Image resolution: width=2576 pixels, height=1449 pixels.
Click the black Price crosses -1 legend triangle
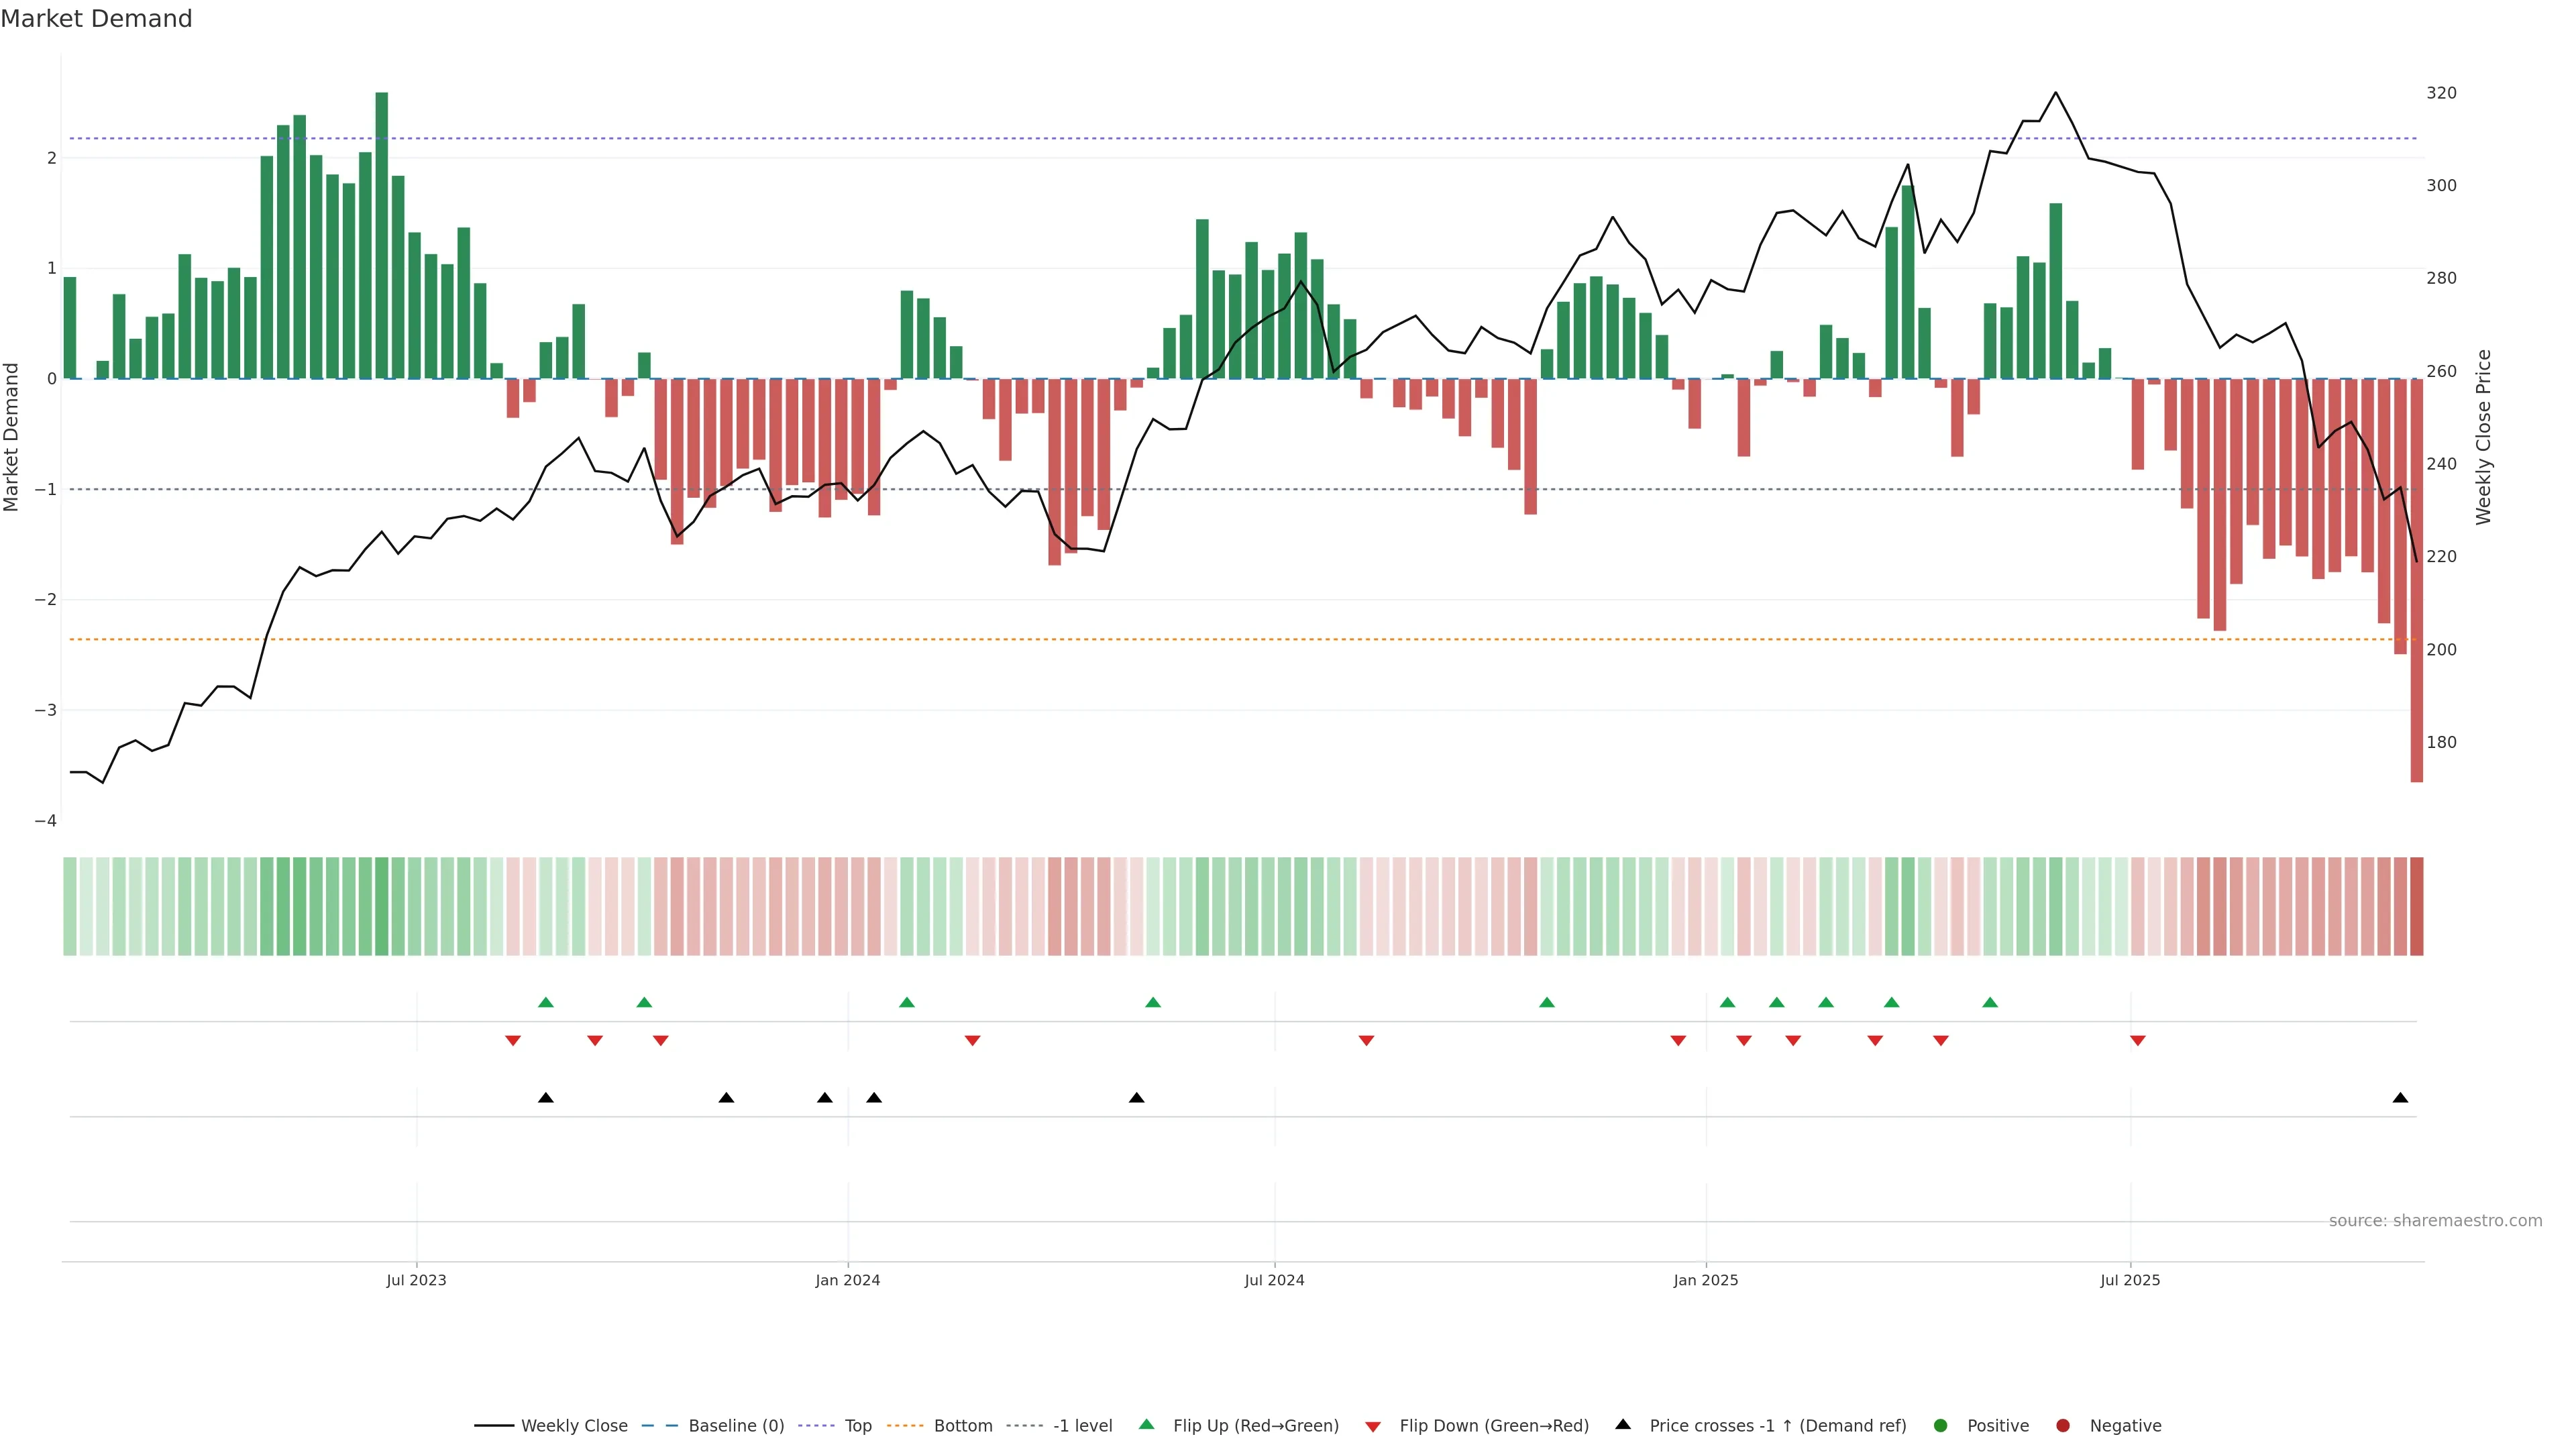1623,1425
